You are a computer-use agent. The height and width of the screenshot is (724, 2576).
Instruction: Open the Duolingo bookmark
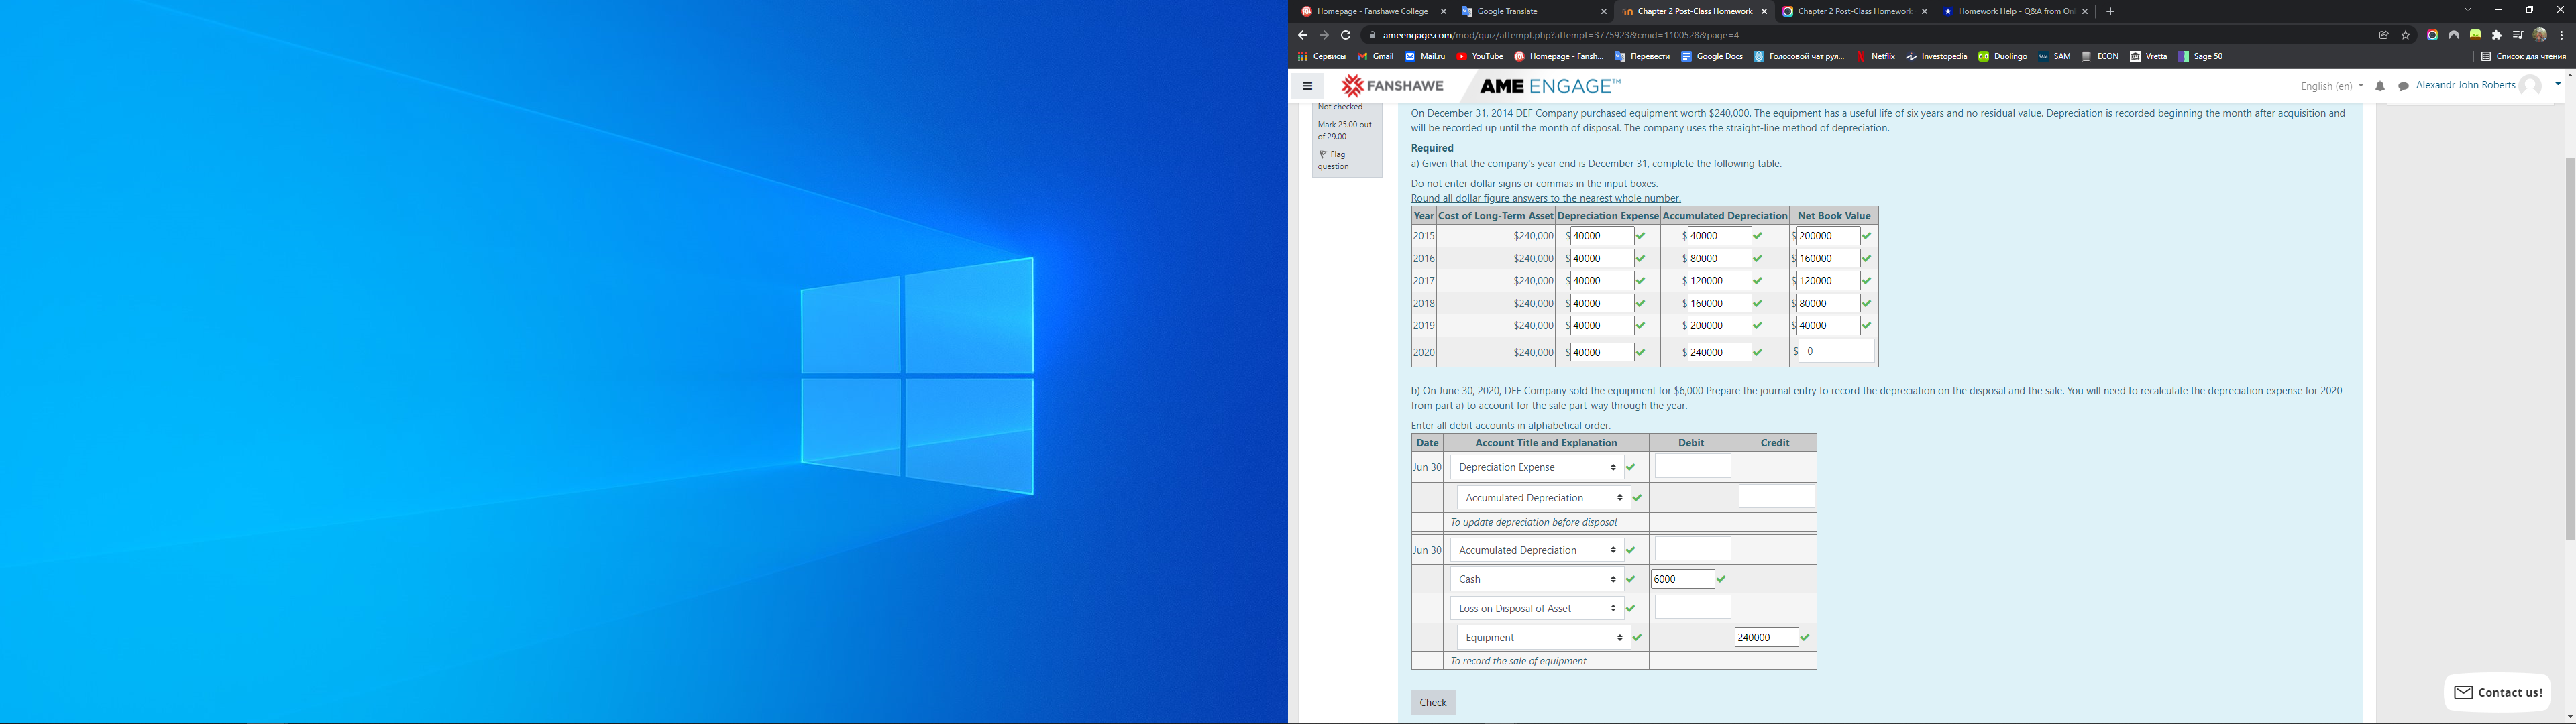(x=2002, y=57)
